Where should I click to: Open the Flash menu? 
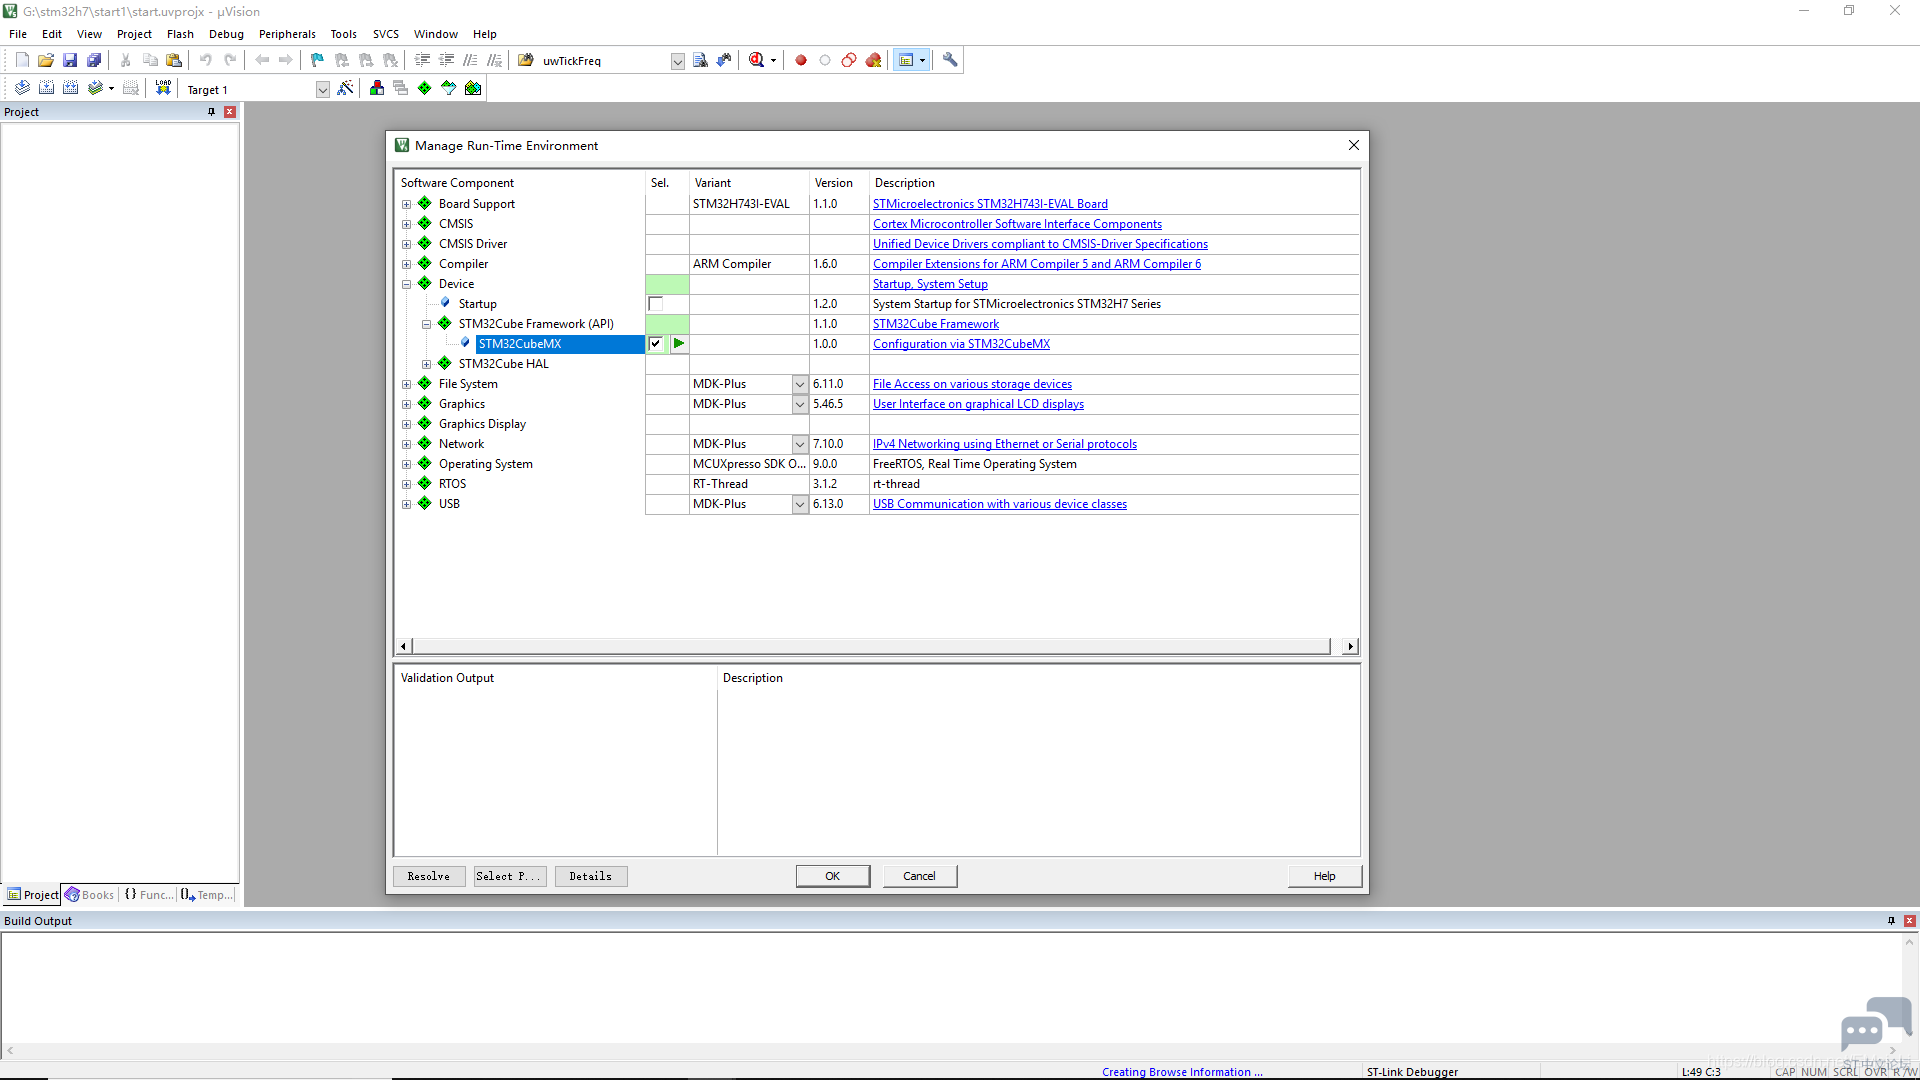180,34
